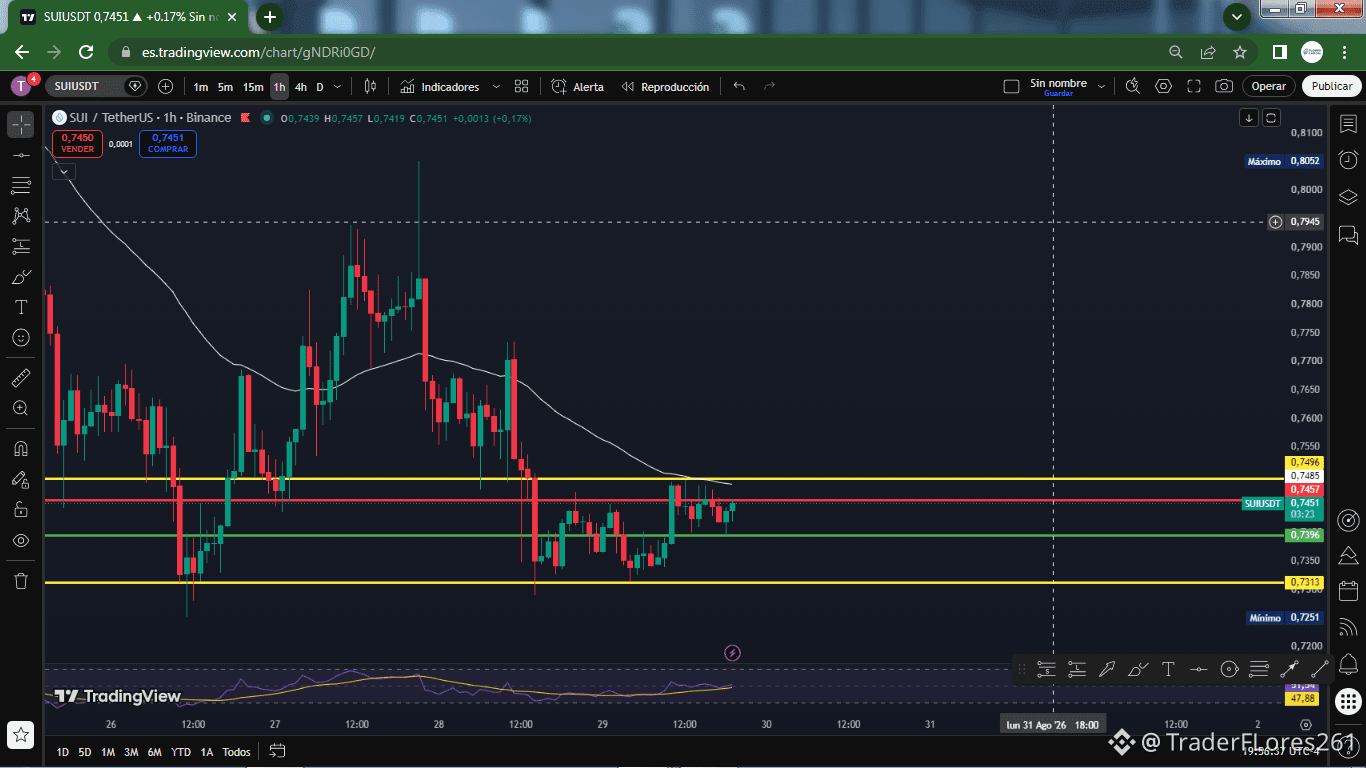Screen dimensions: 1366x768
Task: Open the object tree layers panel
Action: 1348,197
